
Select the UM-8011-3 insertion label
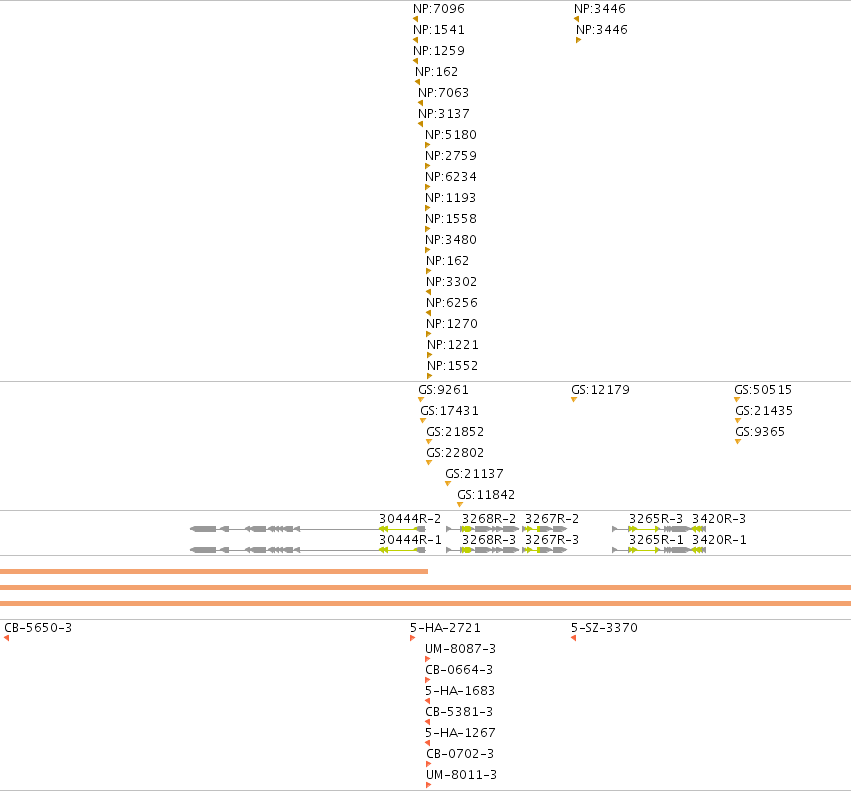(x=461, y=775)
